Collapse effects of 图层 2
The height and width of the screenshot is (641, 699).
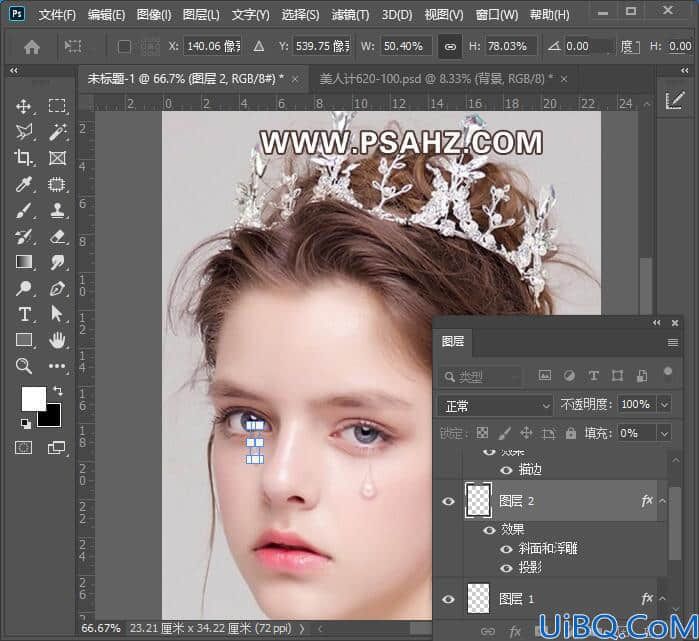pos(663,501)
